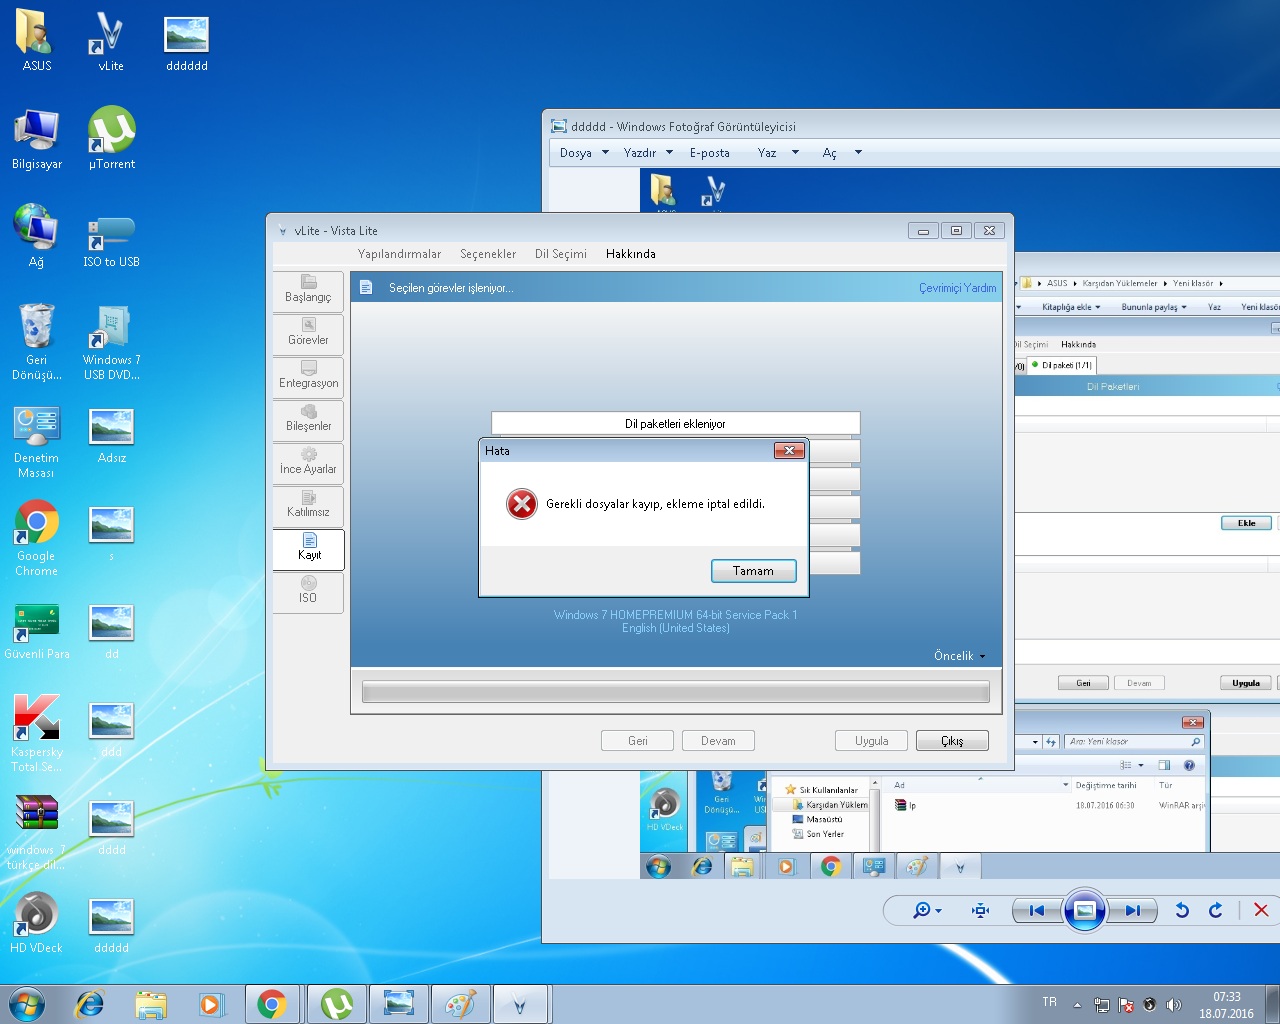Screen dimensions: 1280x1024
Task: Delete the photo with red X icon
Action: (x=1261, y=910)
